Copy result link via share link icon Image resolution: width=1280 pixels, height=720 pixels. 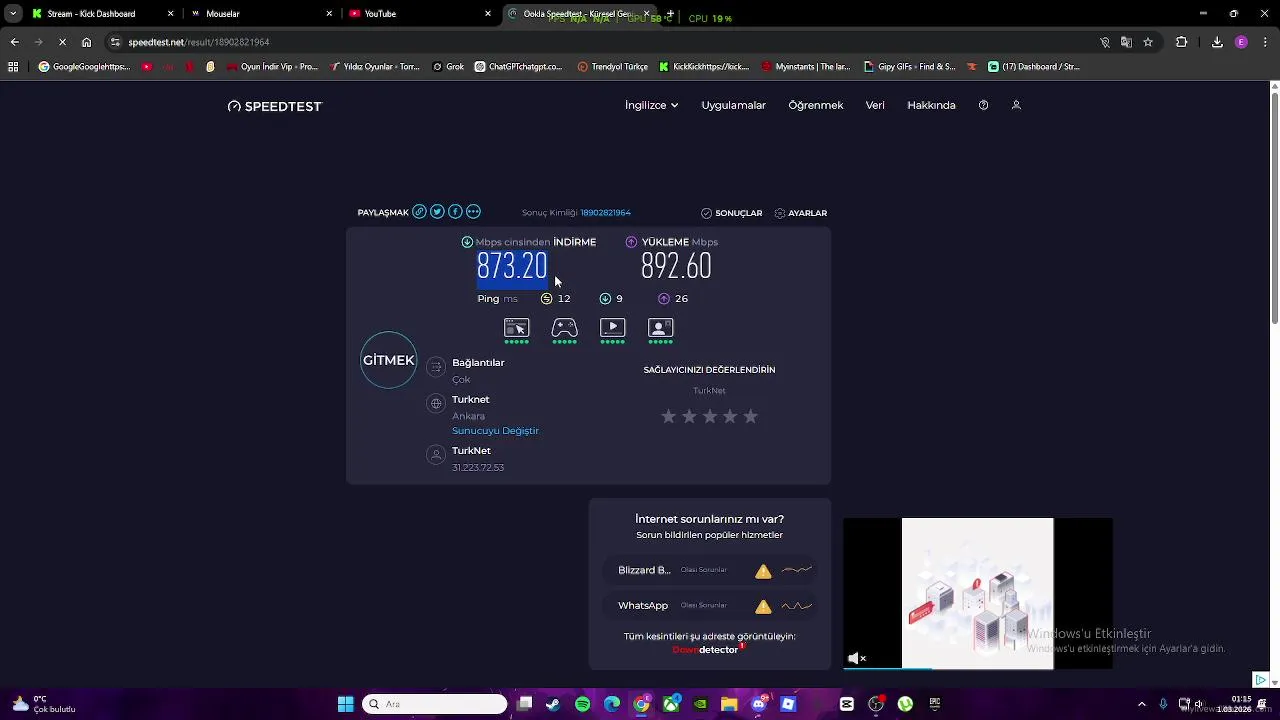[x=420, y=212]
